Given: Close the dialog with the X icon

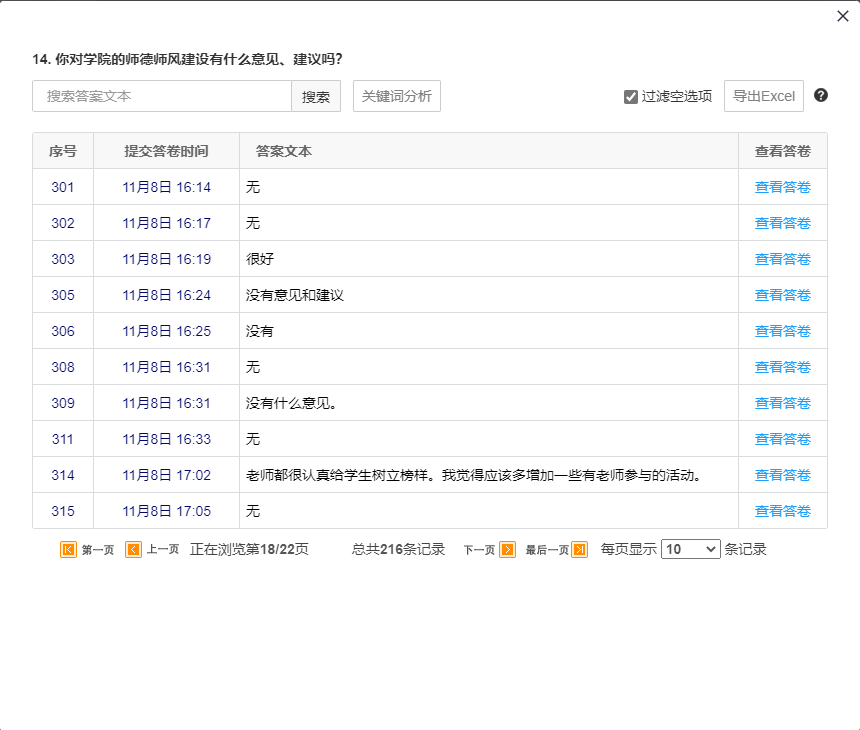Looking at the screenshot, I should [842, 16].
